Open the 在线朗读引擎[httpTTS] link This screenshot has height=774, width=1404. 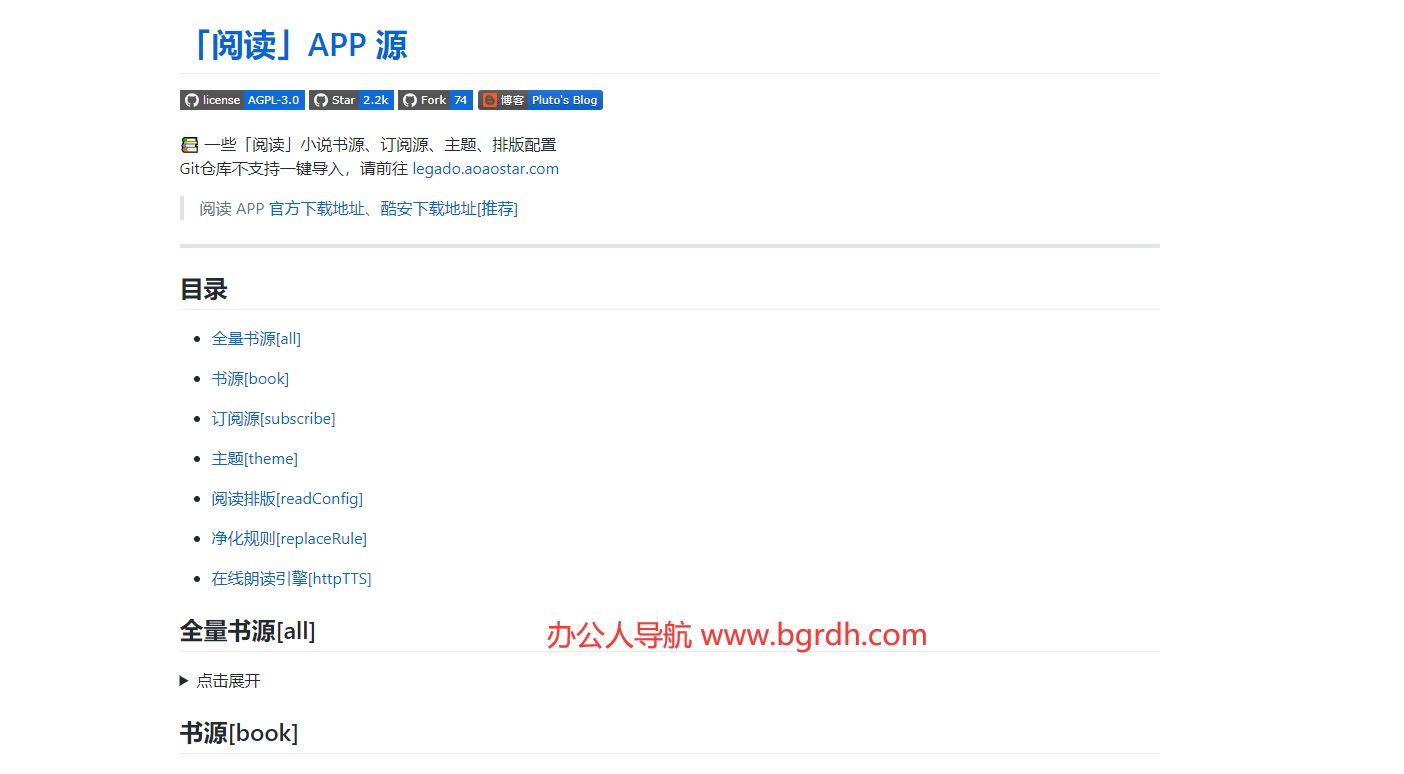coord(292,578)
